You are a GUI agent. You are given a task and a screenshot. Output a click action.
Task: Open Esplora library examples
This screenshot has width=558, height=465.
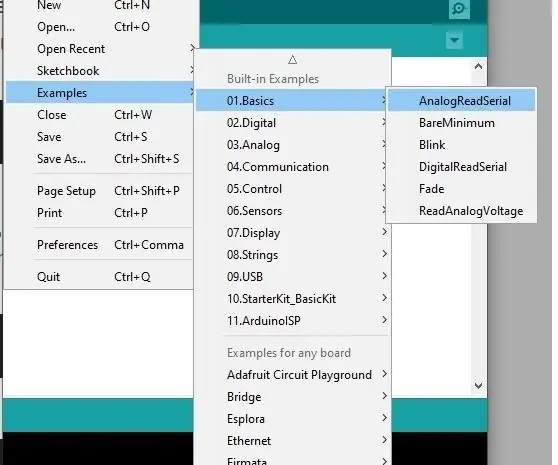click(x=292, y=419)
